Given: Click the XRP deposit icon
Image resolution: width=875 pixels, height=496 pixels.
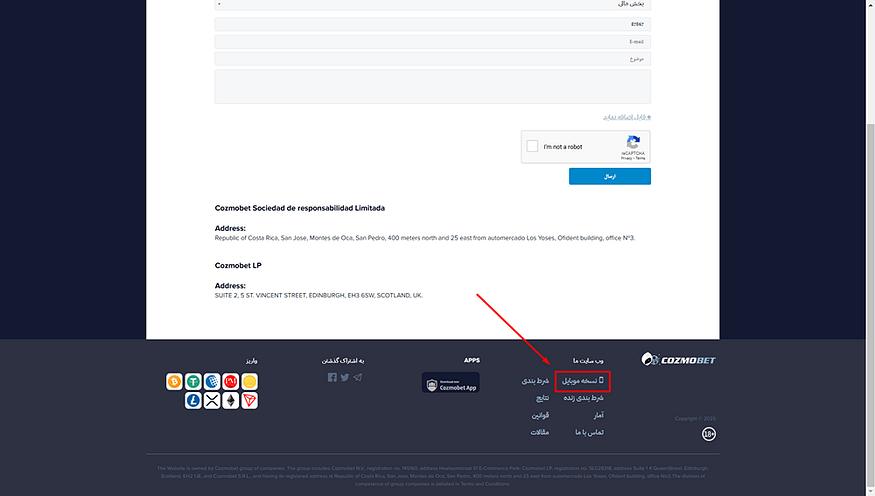Looking at the screenshot, I should [x=212, y=401].
